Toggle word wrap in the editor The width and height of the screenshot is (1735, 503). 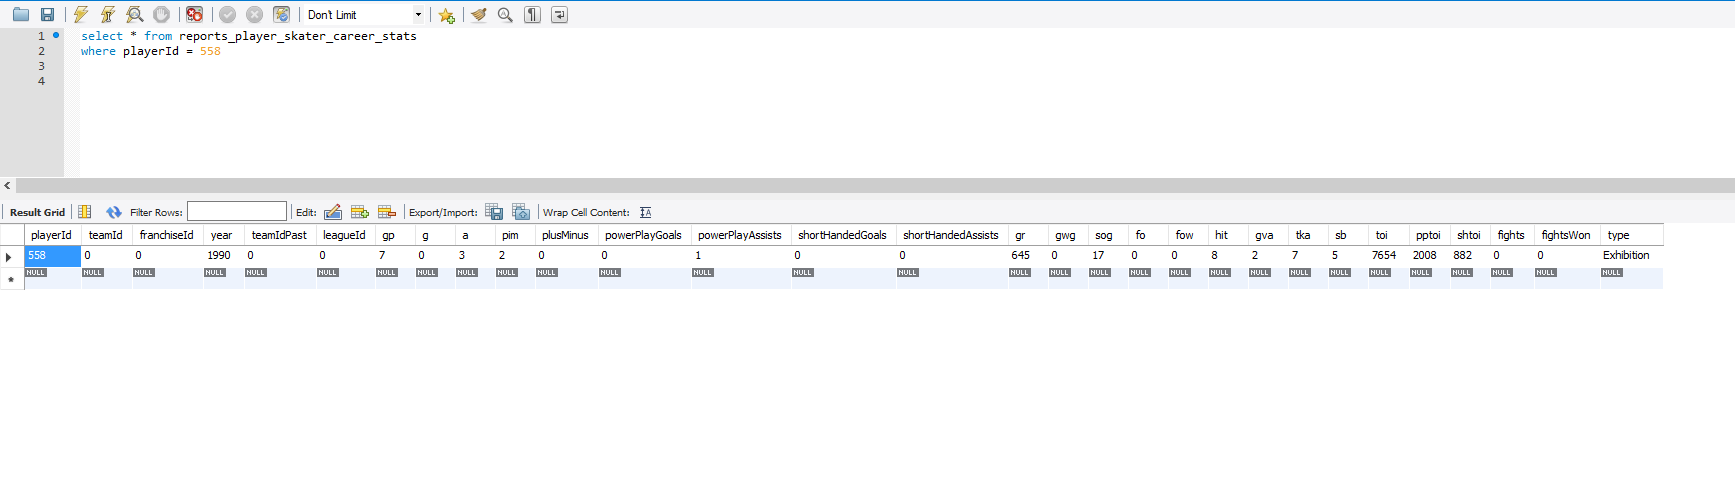(x=559, y=15)
